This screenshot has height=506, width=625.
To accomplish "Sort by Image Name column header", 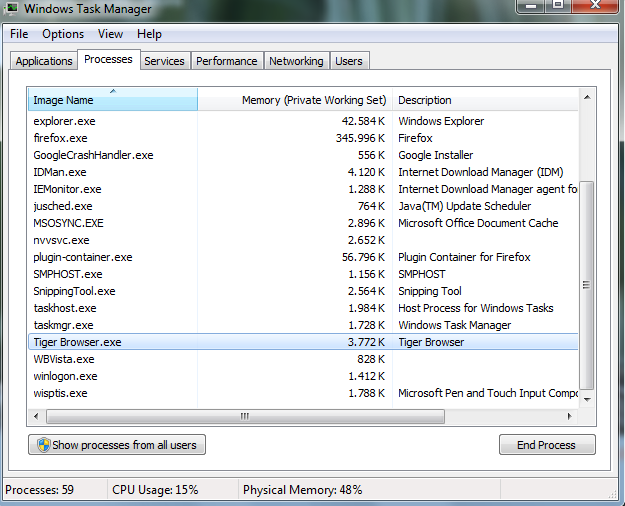I will (x=113, y=100).
